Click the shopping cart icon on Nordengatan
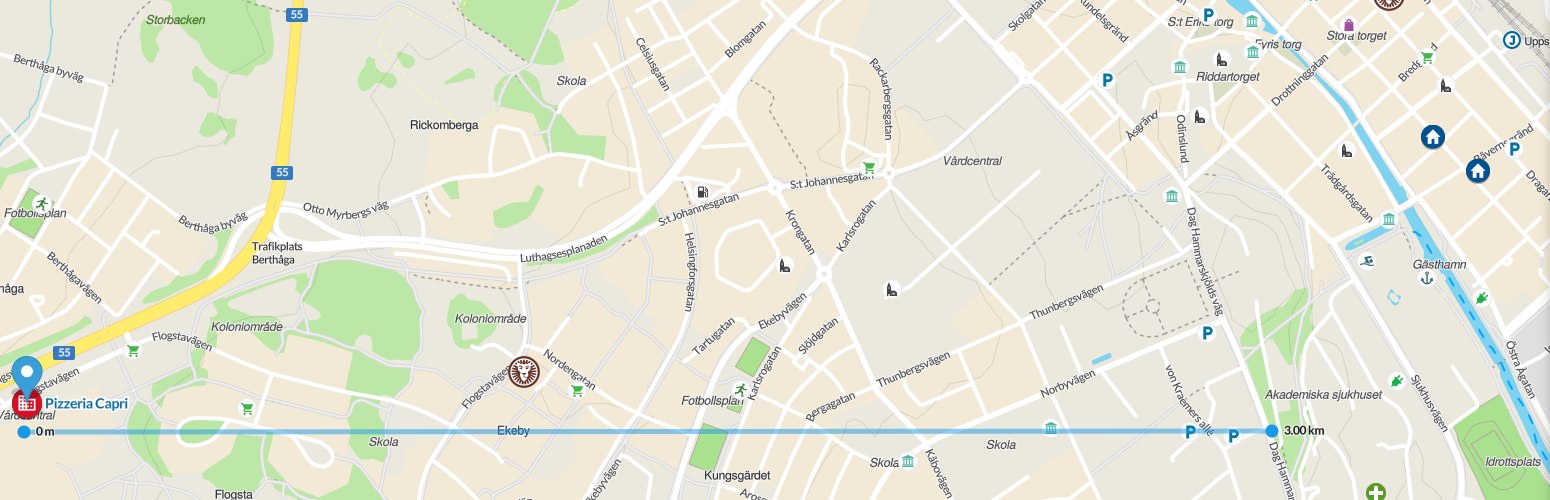 [576, 390]
